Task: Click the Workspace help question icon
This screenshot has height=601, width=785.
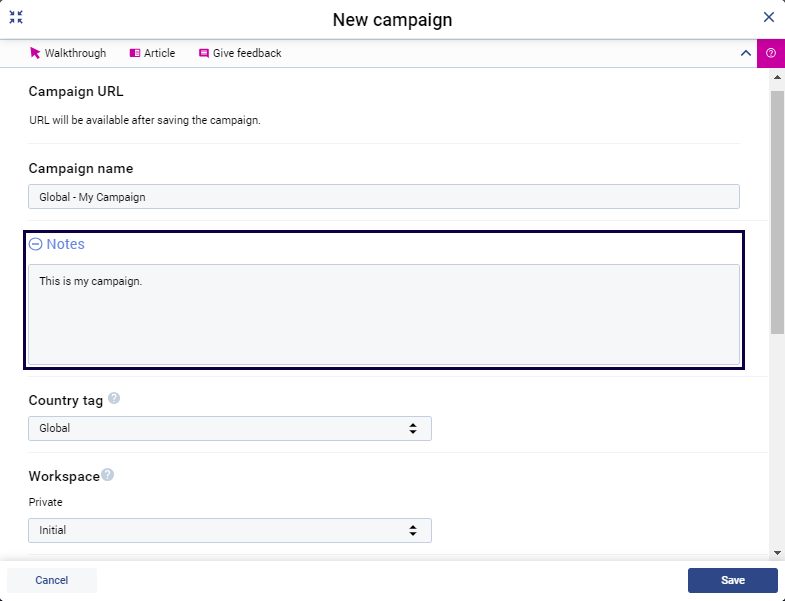Action: coord(107,475)
